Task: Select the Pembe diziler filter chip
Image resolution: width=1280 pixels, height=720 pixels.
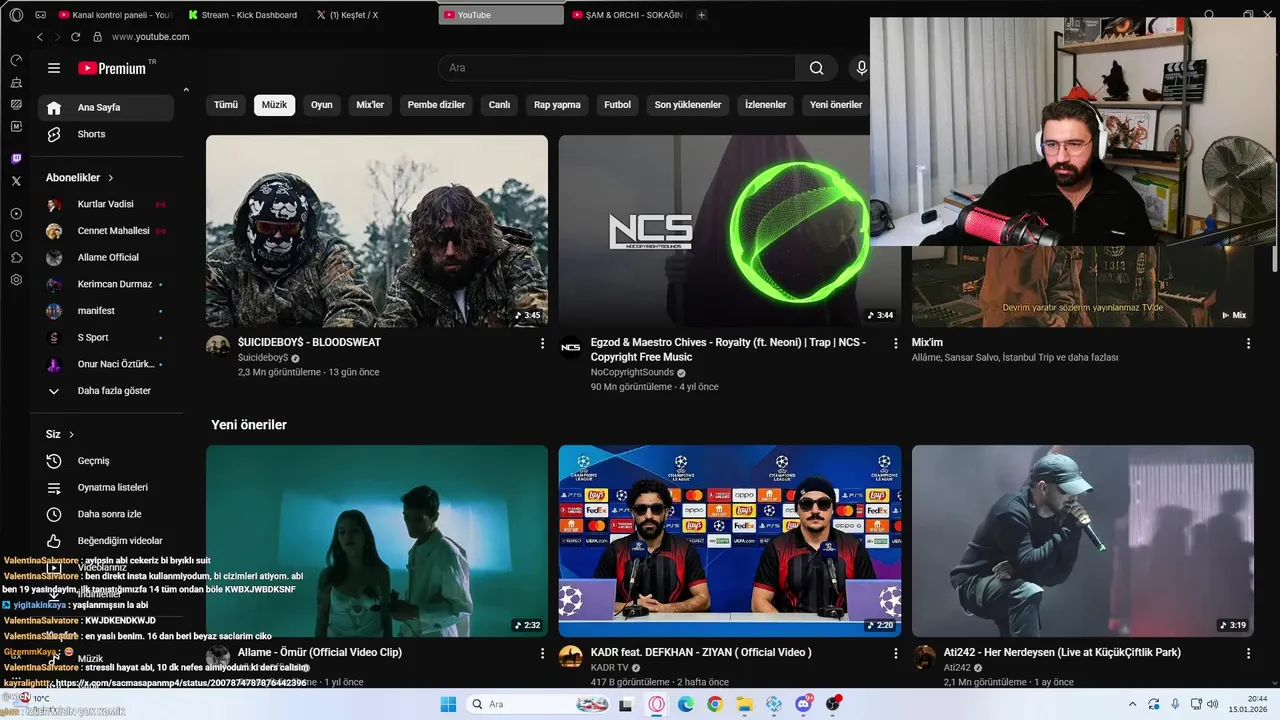Action: pyautogui.click(x=436, y=105)
